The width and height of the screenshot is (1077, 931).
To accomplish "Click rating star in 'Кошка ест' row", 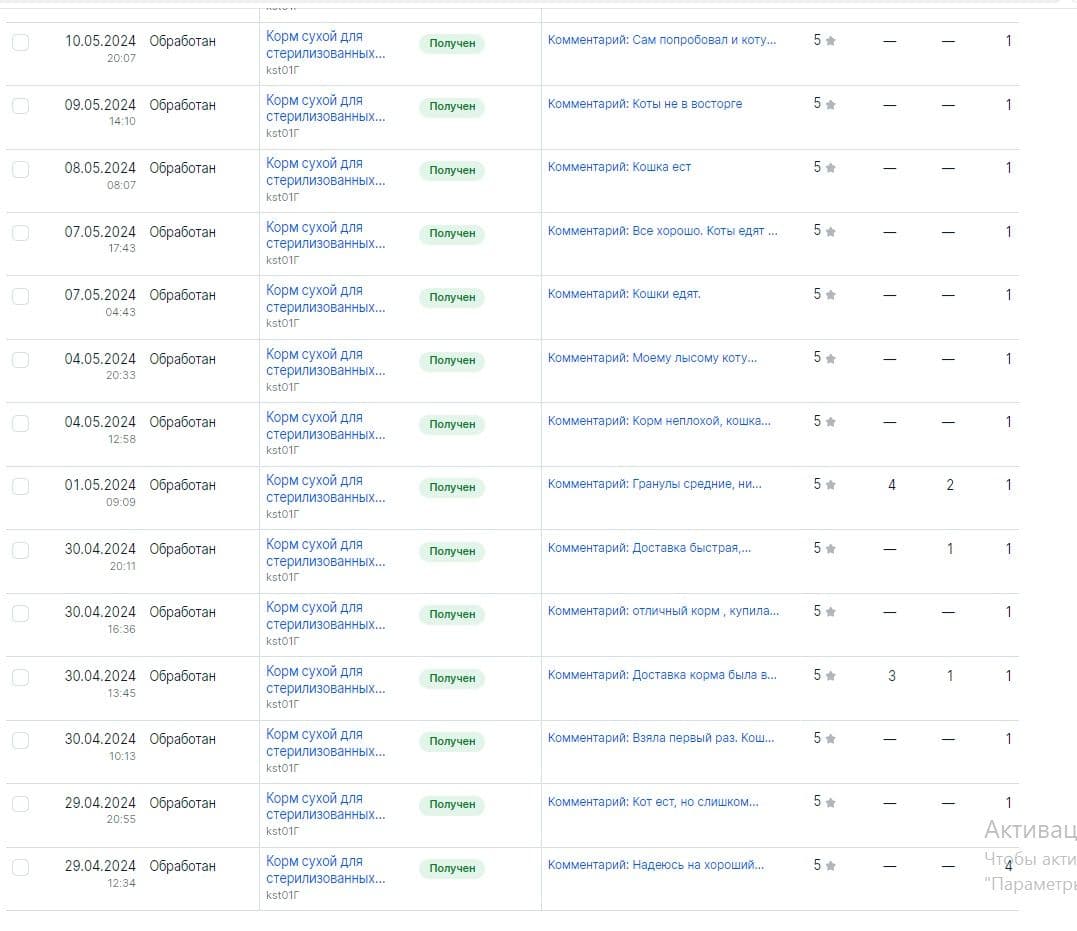I will point(830,168).
